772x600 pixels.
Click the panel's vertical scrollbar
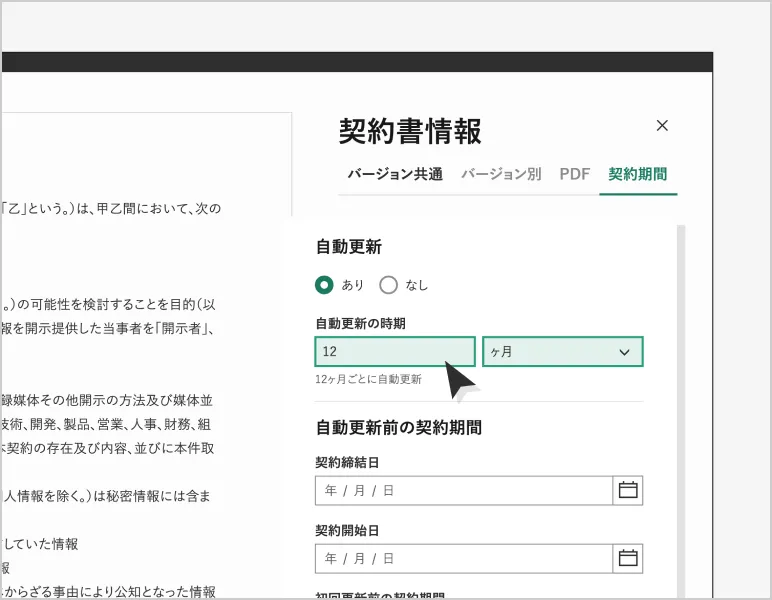(x=681, y=411)
